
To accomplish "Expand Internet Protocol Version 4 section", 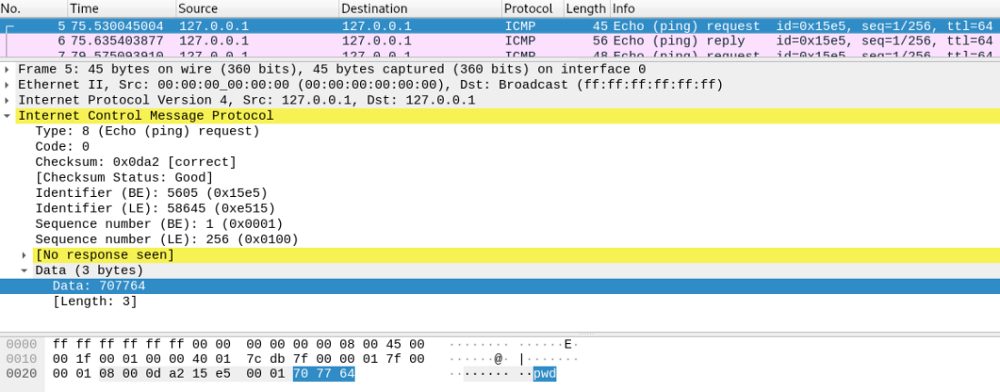I will (6, 100).
